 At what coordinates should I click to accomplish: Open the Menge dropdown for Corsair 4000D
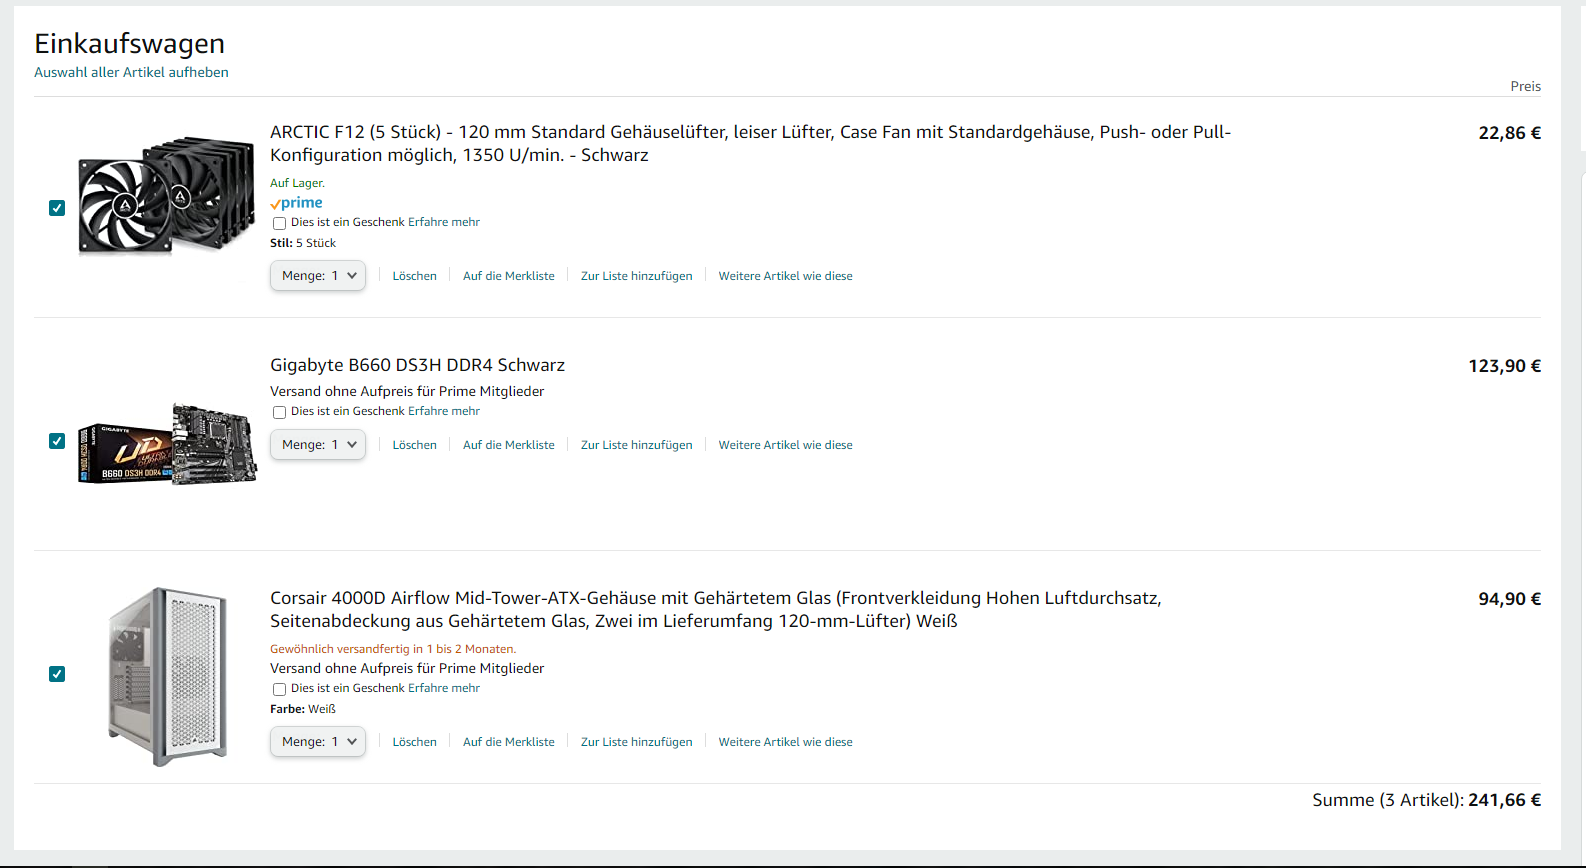pyautogui.click(x=318, y=742)
